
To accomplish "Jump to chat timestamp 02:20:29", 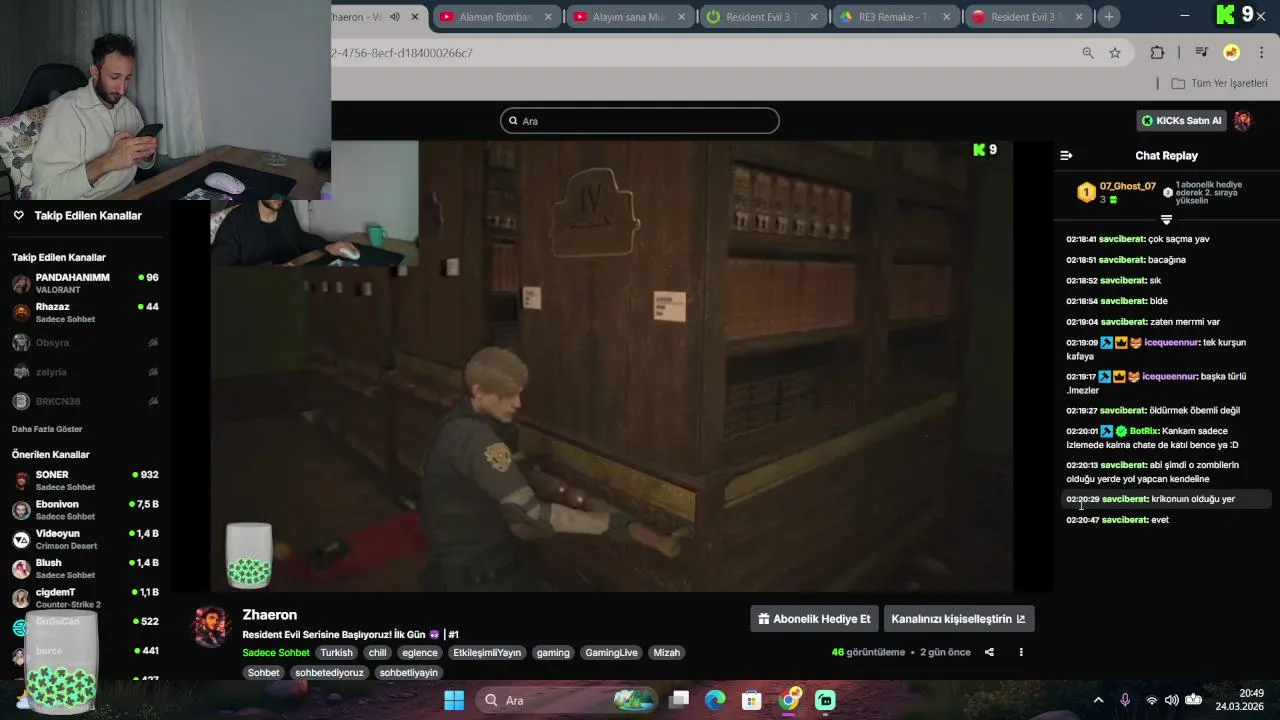I will 1082,499.
